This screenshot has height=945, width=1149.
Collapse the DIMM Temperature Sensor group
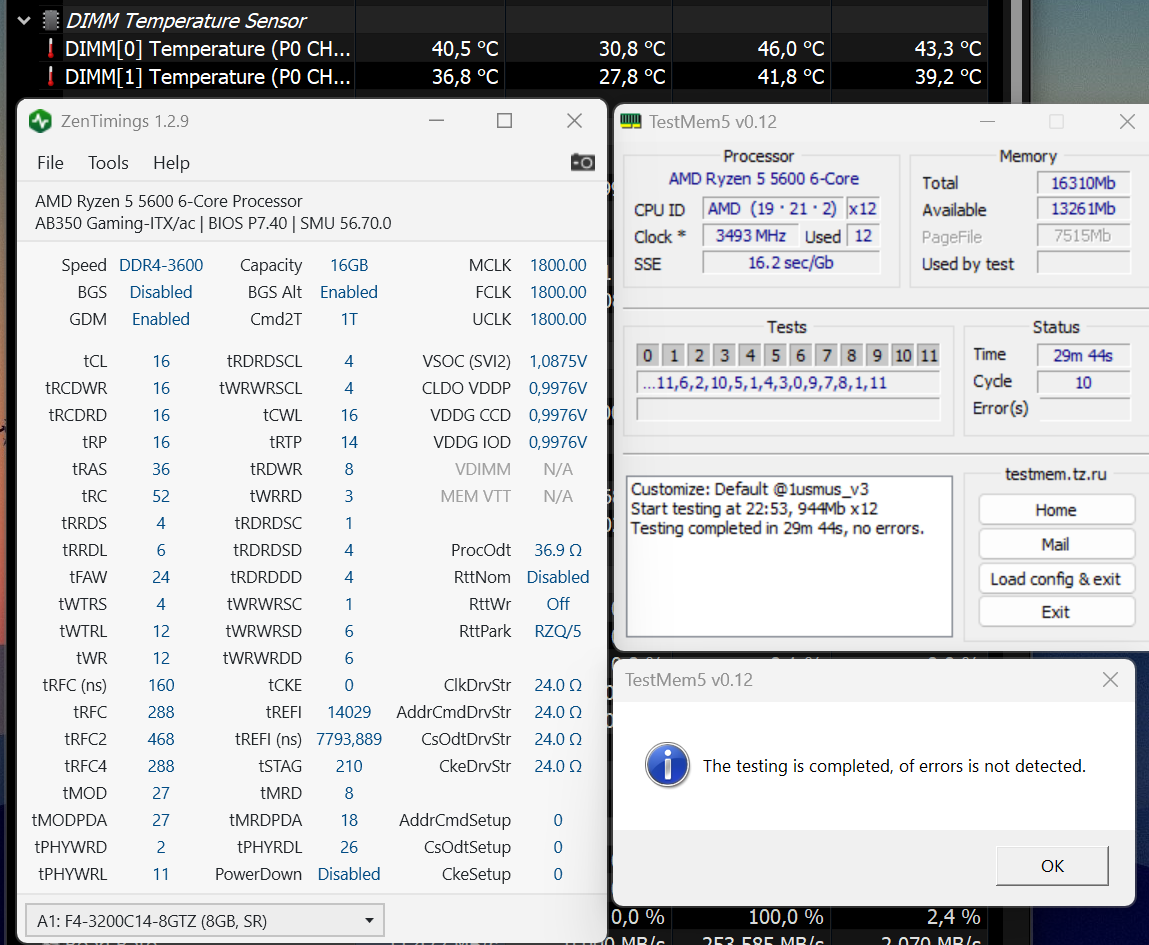click(x=24, y=21)
